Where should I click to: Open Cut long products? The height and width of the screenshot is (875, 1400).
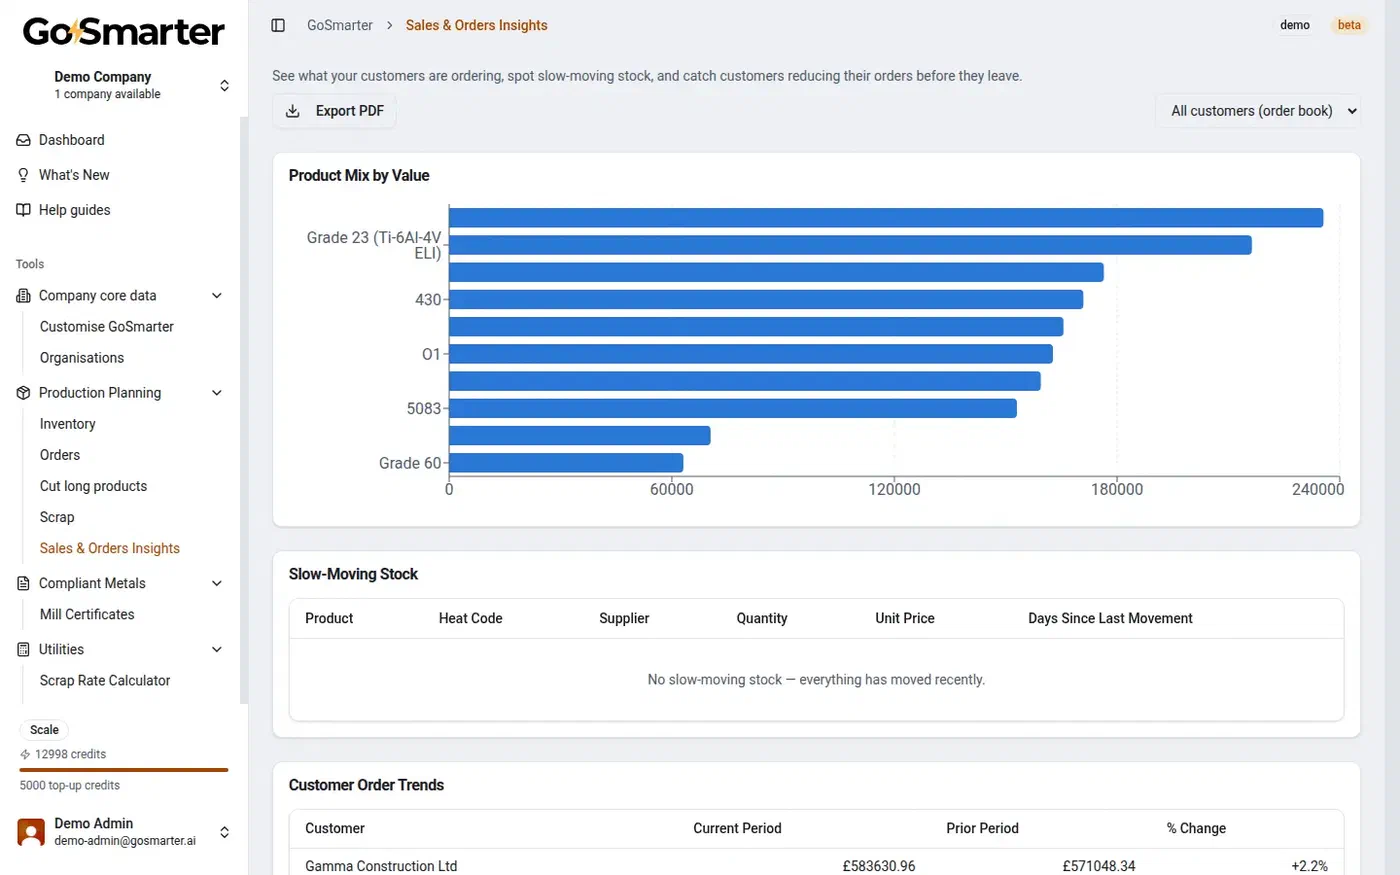click(93, 486)
